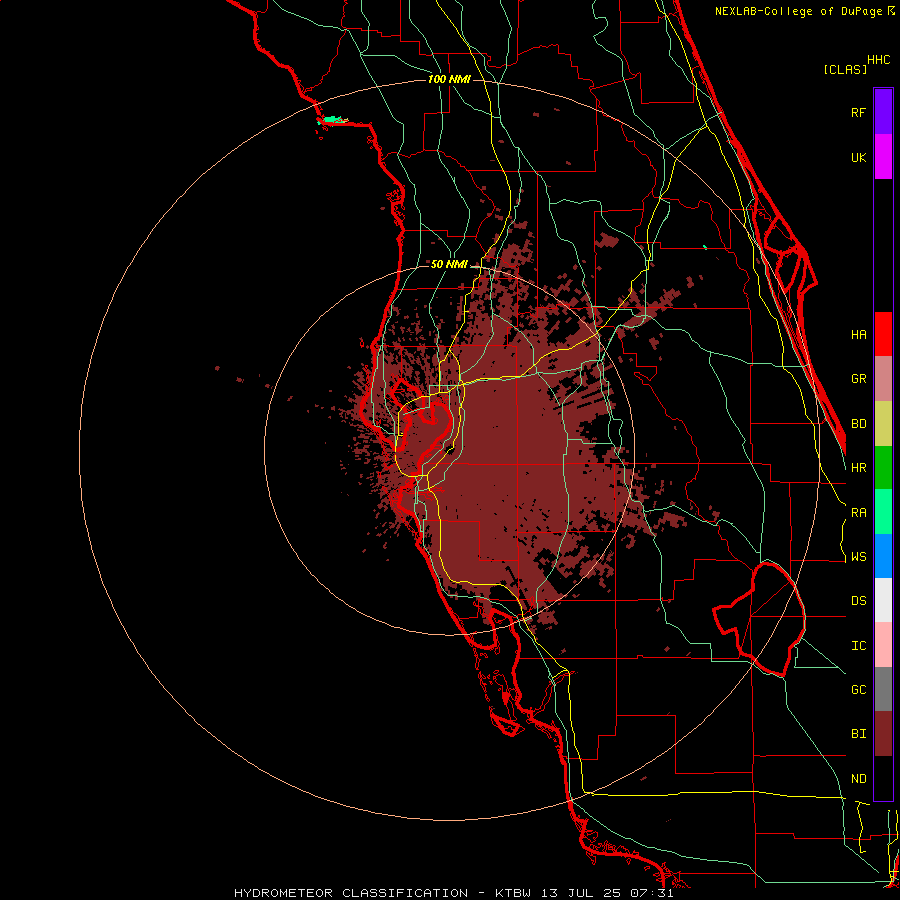
Task: Select the WS blue legend swatch
Action: tap(883, 556)
